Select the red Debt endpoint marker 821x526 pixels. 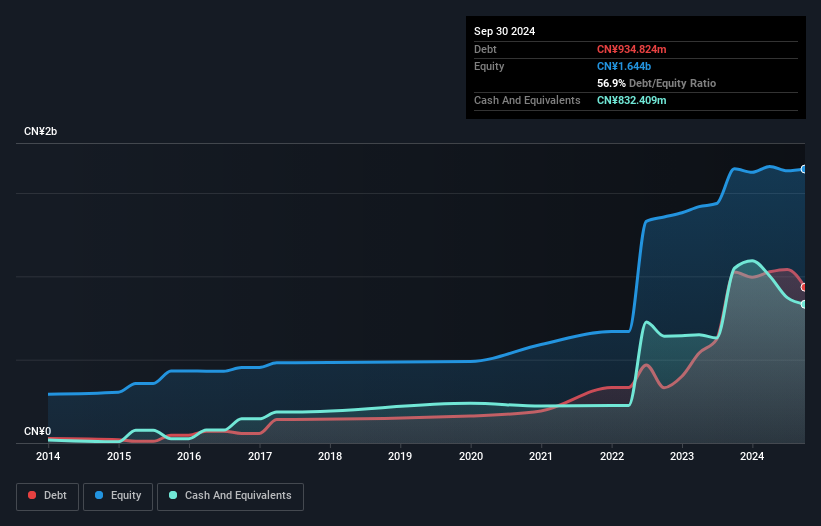804,287
